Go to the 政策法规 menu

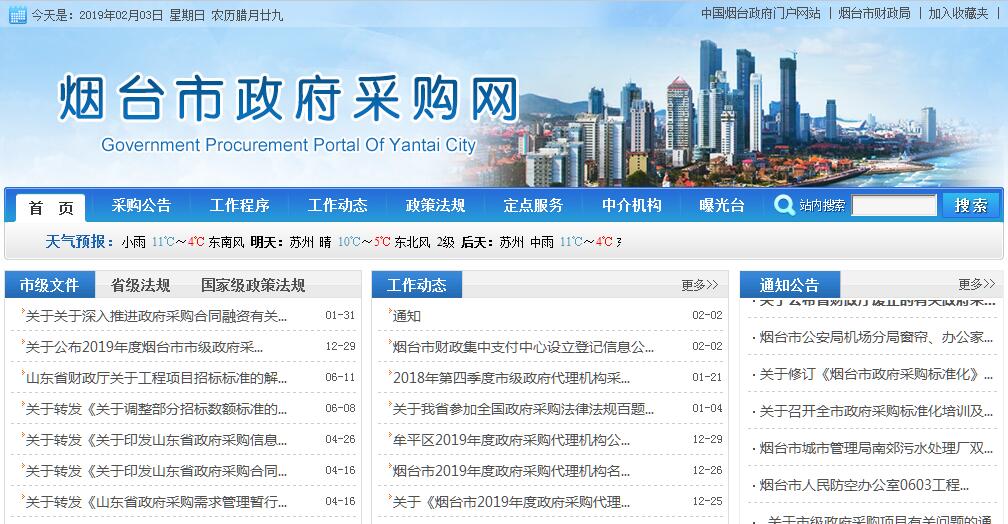point(435,206)
